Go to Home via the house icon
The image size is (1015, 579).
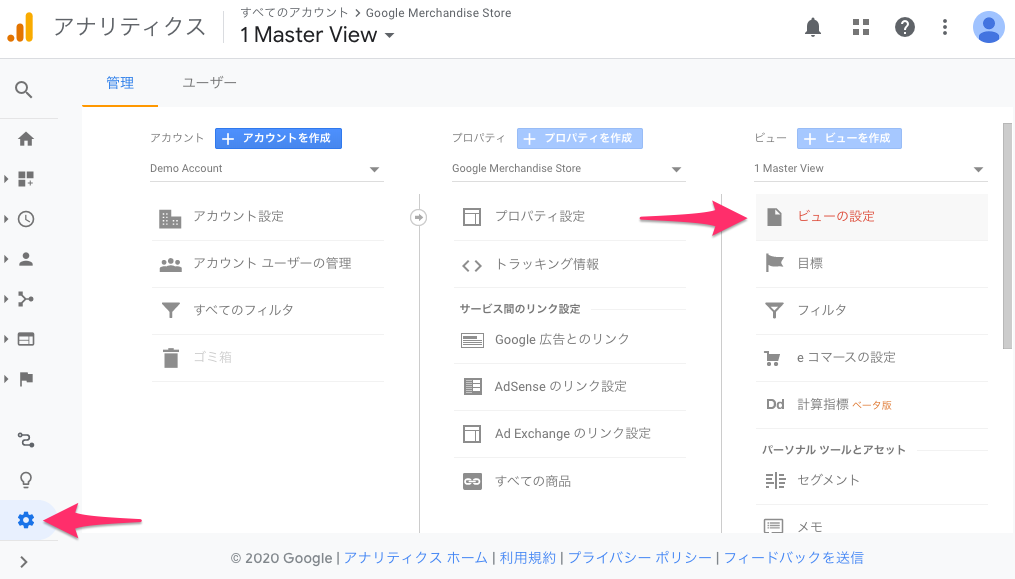tap(26, 139)
